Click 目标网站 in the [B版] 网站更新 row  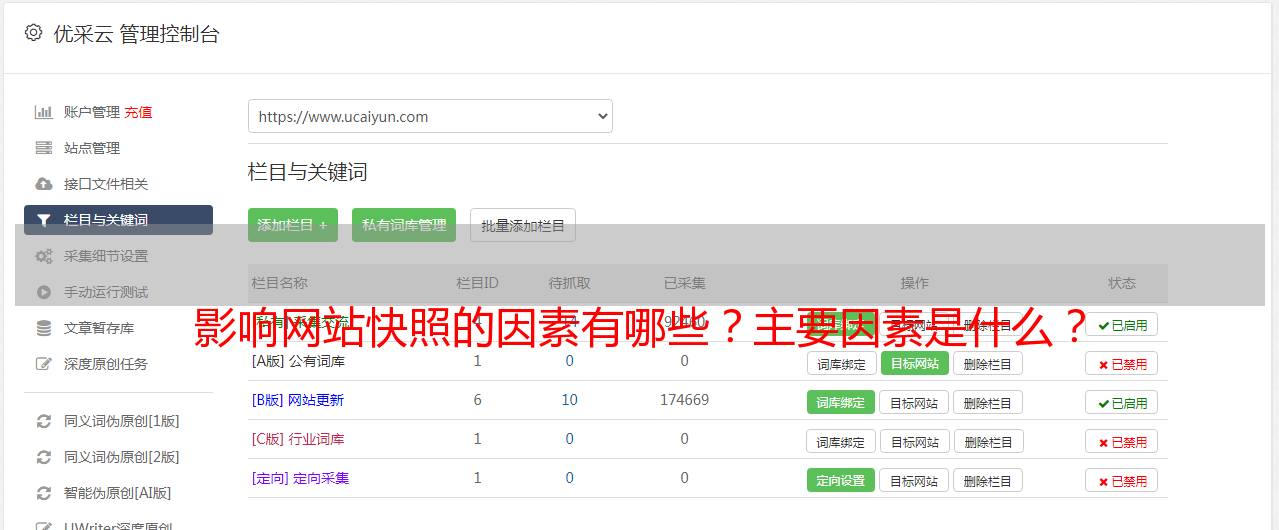pyautogui.click(x=914, y=403)
